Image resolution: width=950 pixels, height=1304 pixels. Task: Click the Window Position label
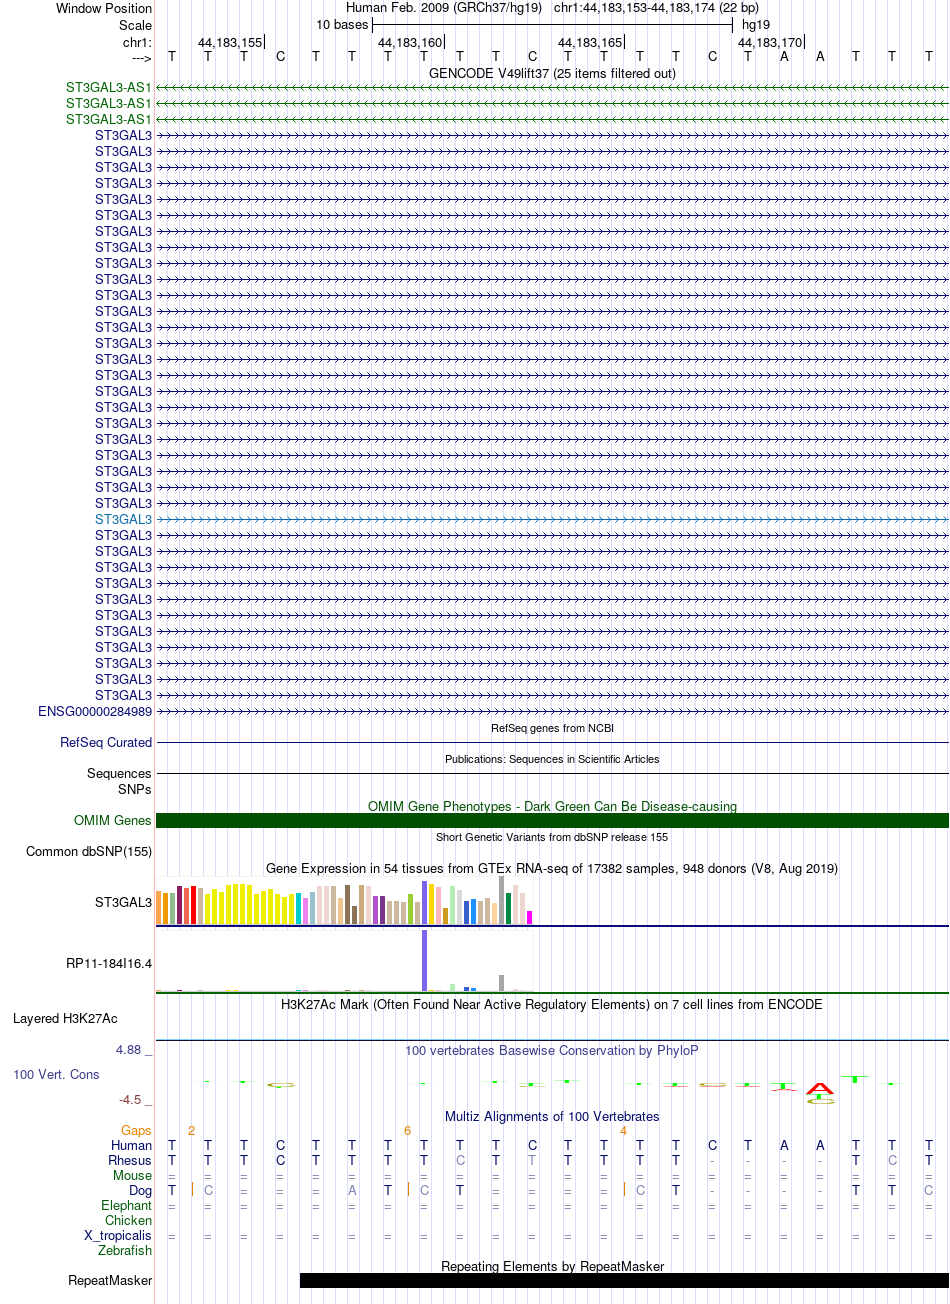click(104, 8)
